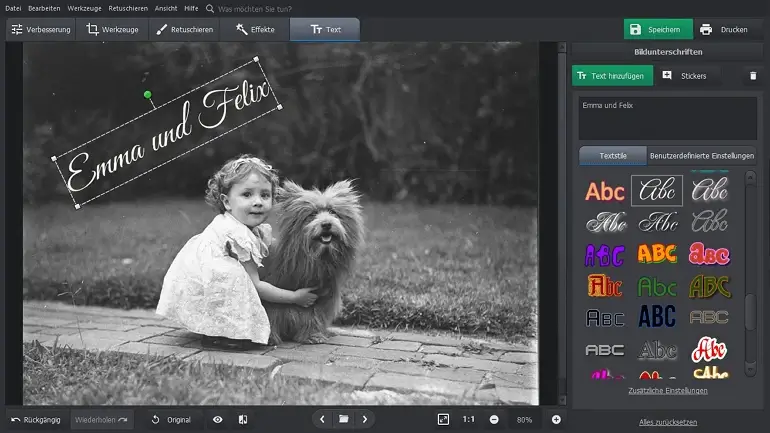The width and height of the screenshot is (770, 433).
Task: Choose the green outline Abc text style
Action: point(657,287)
